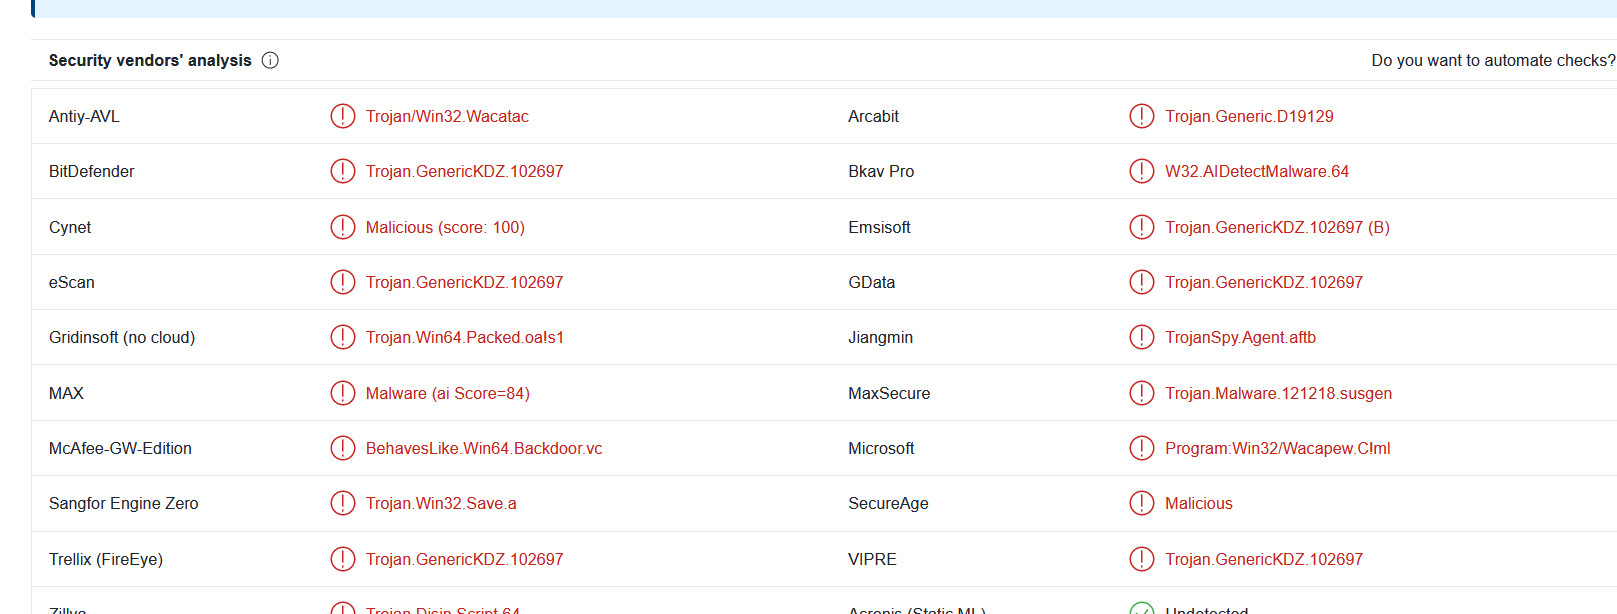Viewport: 1617px width, 614px height.
Task: Click the BehavesLike.Win64.Backdoor.vc result
Action: click(484, 448)
